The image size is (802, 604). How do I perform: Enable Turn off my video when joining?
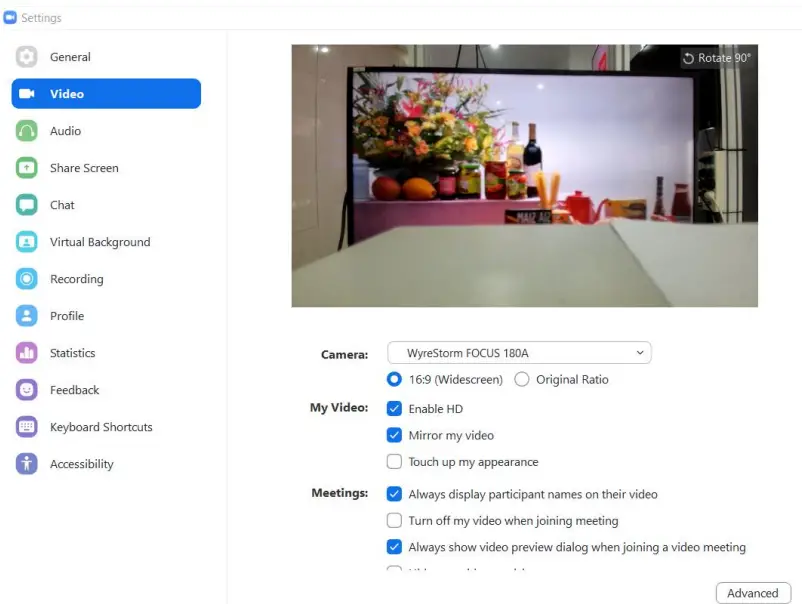coord(394,521)
